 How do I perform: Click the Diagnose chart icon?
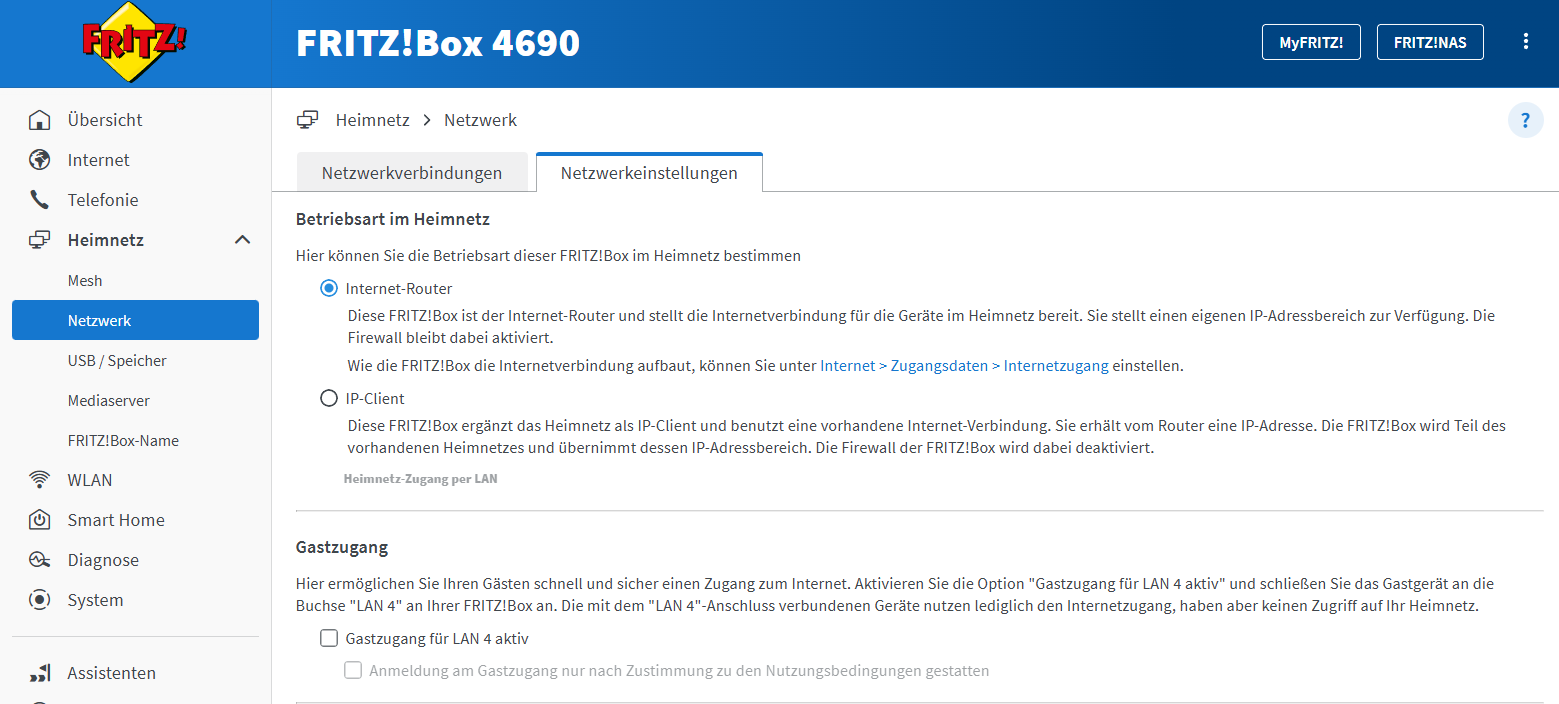40,560
